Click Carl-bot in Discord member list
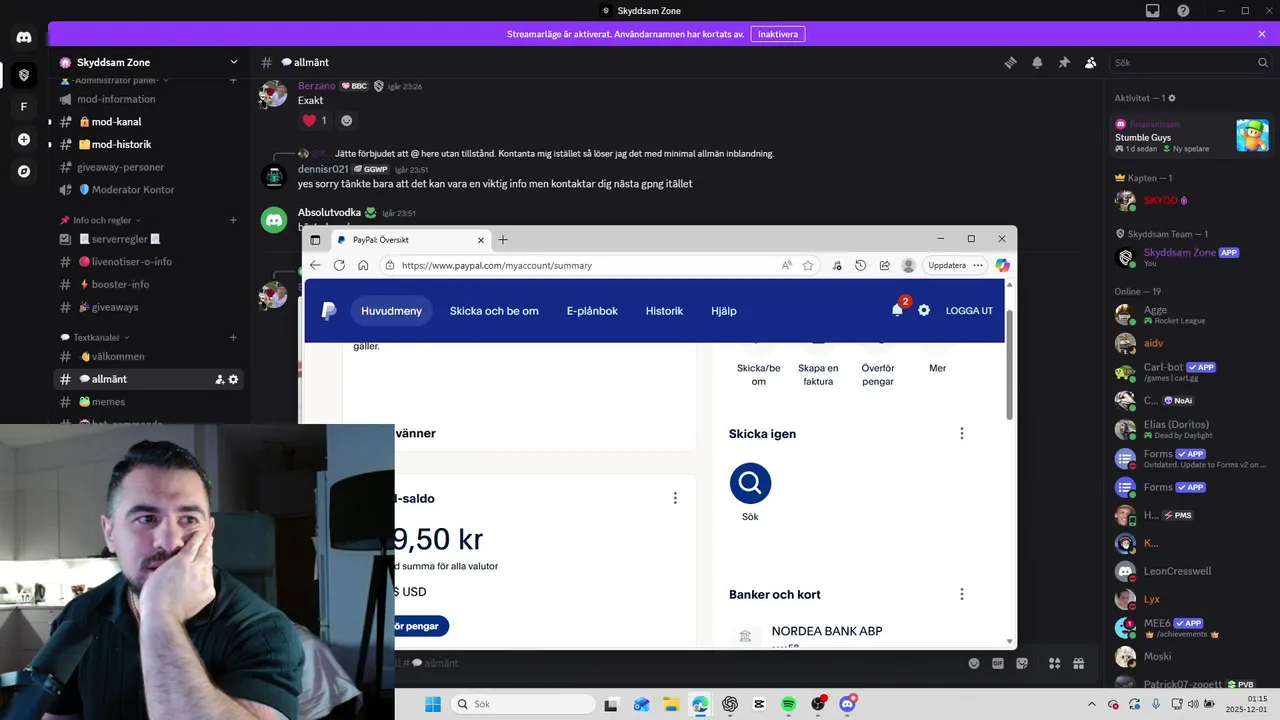The image size is (1280, 720). pyautogui.click(x=1191, y=372)
